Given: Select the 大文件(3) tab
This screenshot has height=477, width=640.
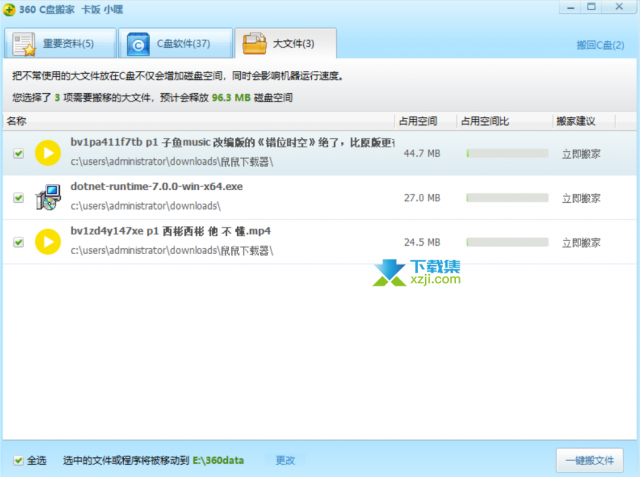Looking at the screenshot, I should pyautogui.click(x=286, y=43).
